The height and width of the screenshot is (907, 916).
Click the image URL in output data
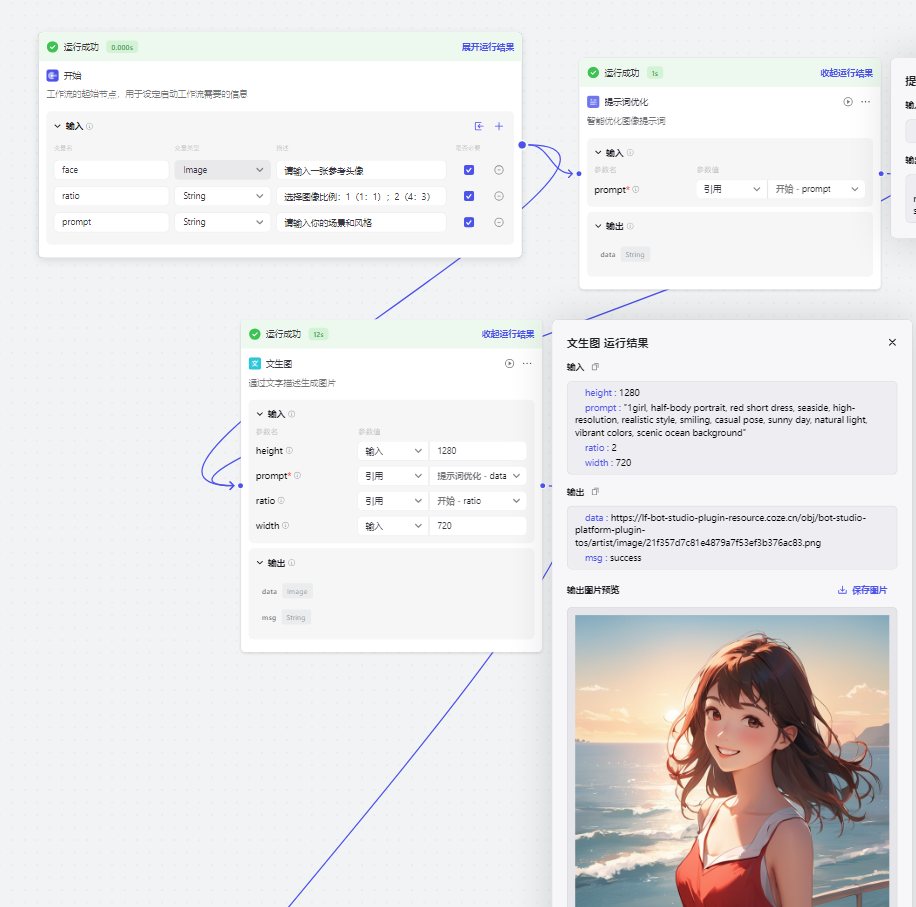click(720, 530)
